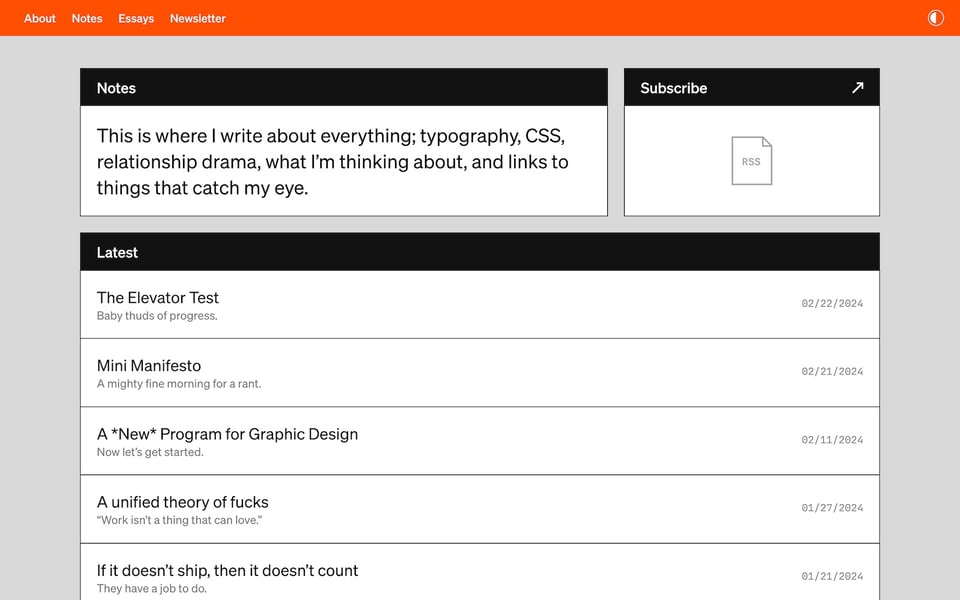The width and height of the screenshot is (960, 600).
Task: Read A unified theory of fucks
Action: pyautogui.click(x=183, y=502)
